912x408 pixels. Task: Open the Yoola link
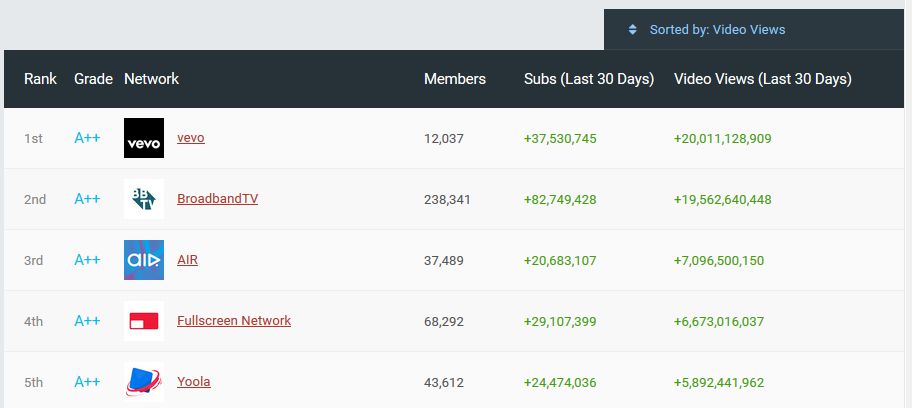point(194,382)
